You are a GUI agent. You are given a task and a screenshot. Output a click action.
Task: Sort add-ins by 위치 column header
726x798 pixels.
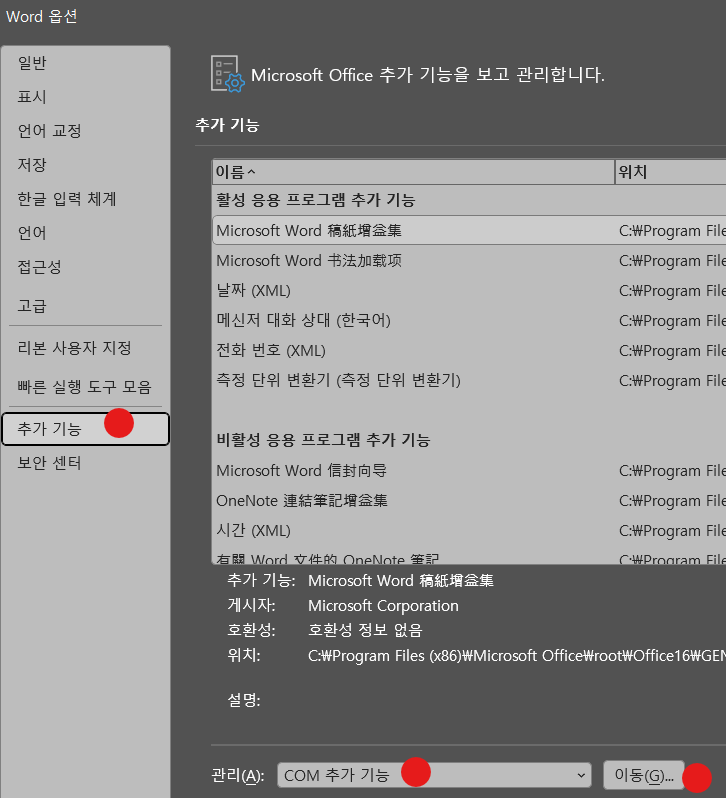coord(671,172)
